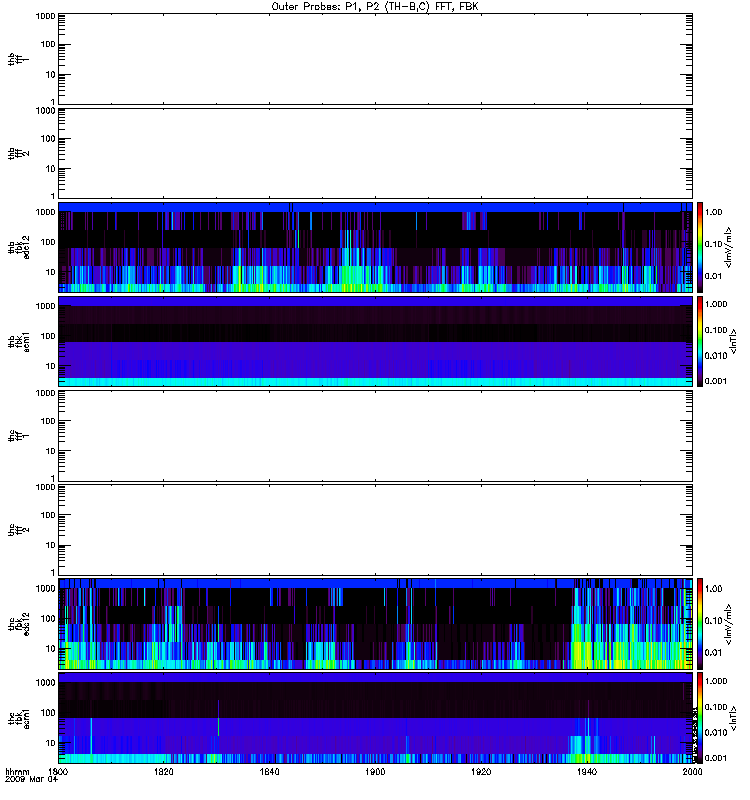This screenshot has width=750, height=800.
Task: Click the color bar beside the thc fbk scm1 panel
Action: (700, 718)
